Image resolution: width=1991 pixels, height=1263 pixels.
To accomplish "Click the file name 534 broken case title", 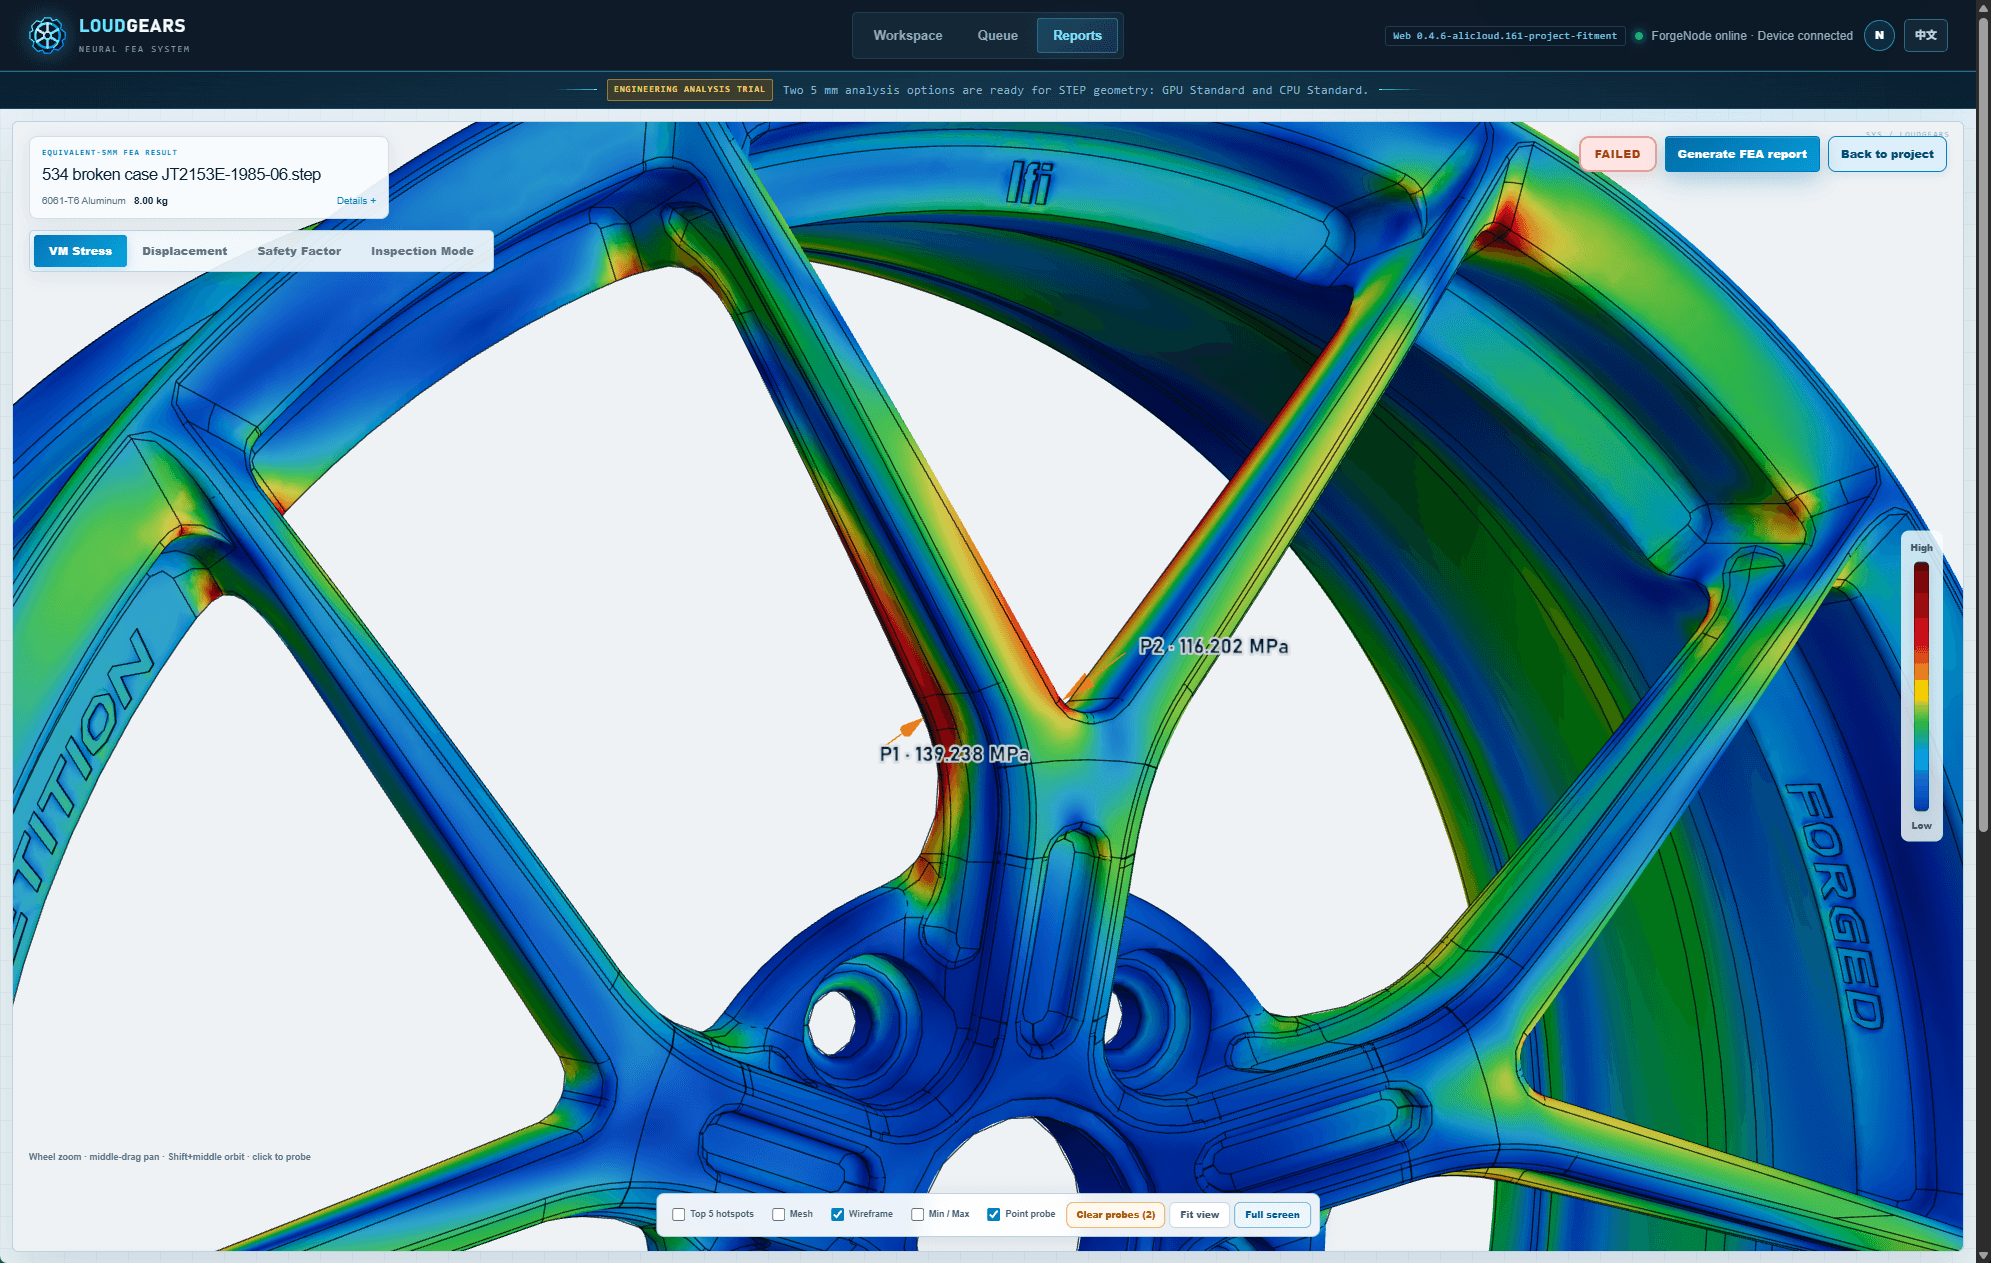I will [x=181, y=174].
